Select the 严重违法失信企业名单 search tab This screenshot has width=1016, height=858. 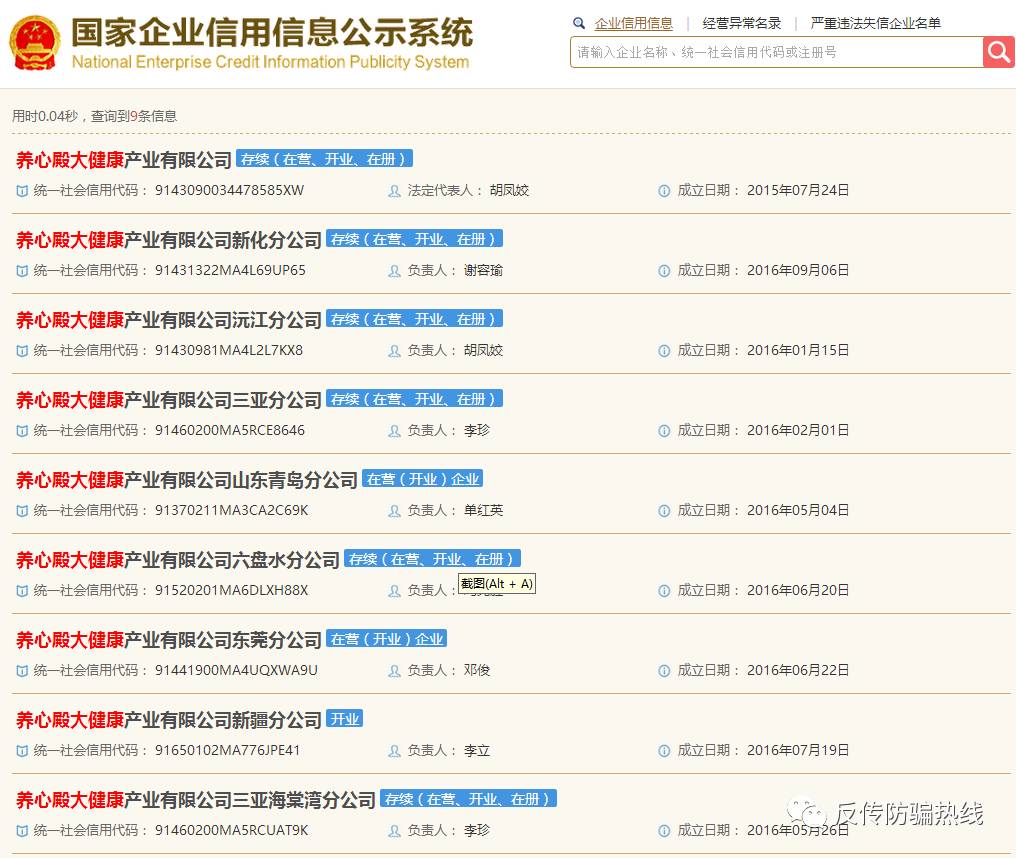pos(875,23)
